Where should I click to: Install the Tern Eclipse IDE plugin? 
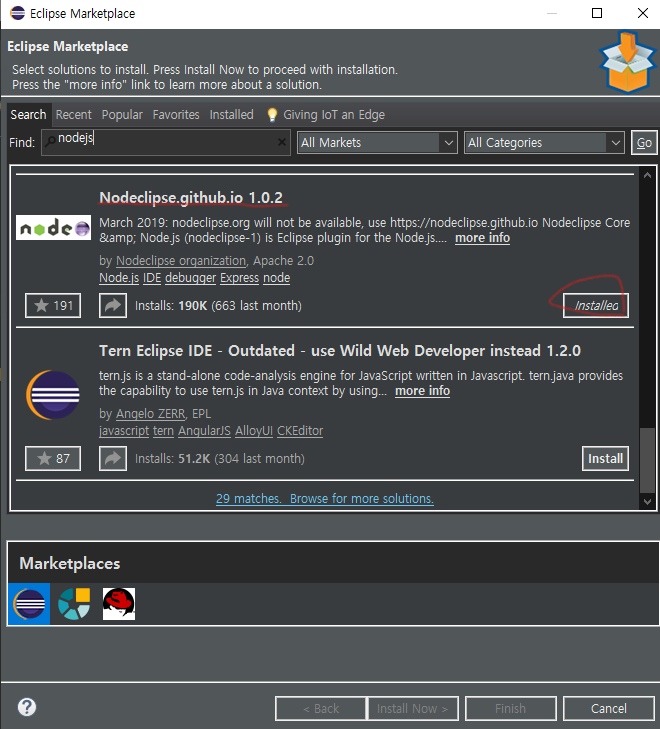point(605,458)
